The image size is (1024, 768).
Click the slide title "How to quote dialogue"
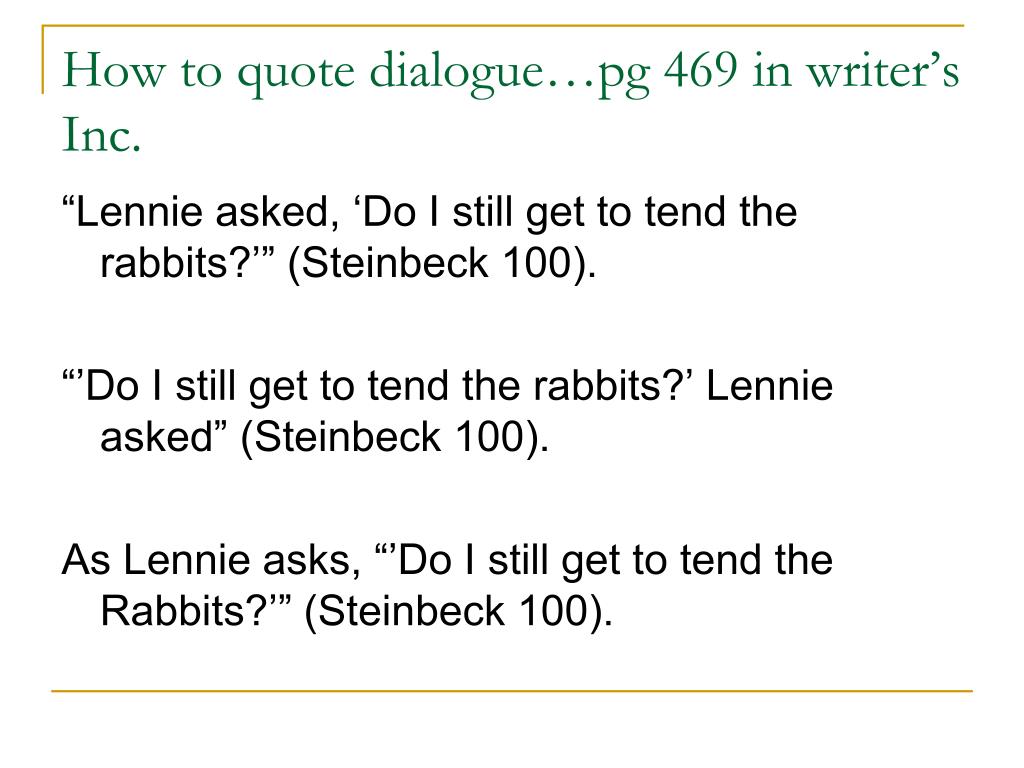(x=304, y=71)
